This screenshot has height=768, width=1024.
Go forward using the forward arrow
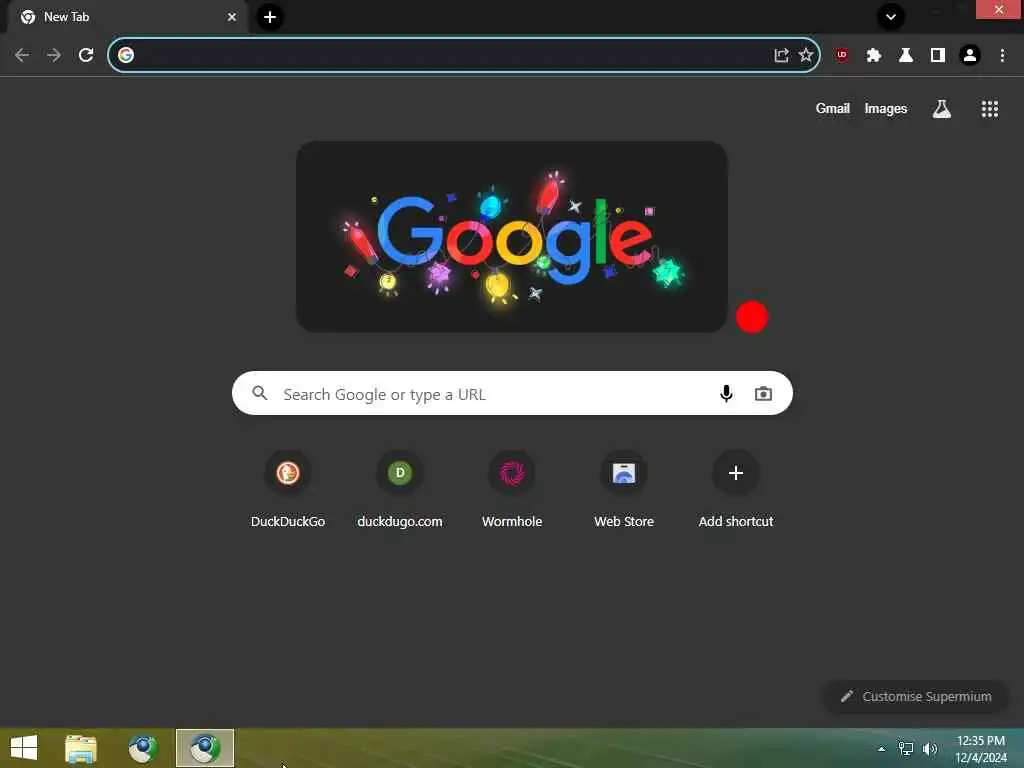point(54,55)
